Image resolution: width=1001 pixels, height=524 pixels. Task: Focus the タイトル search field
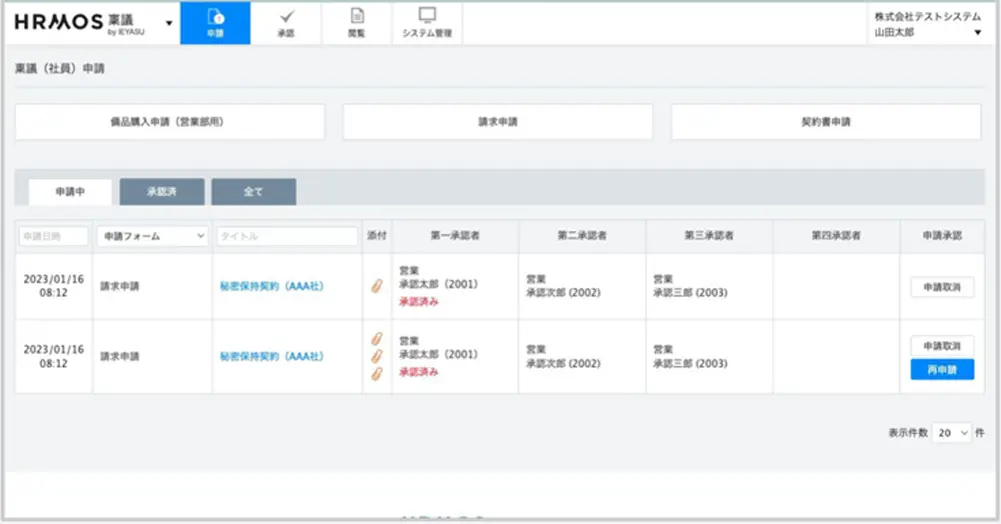pos(286,236)
